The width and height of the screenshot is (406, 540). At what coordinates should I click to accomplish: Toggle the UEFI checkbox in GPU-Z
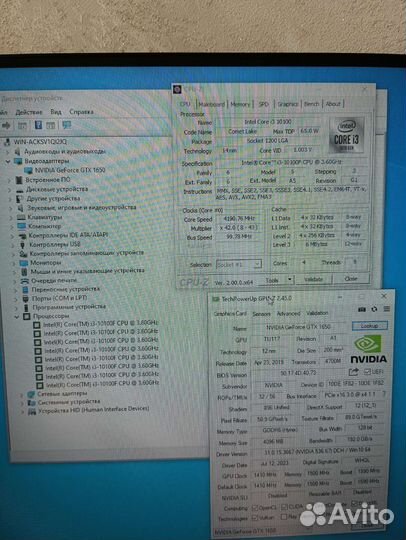coord(367,372)
